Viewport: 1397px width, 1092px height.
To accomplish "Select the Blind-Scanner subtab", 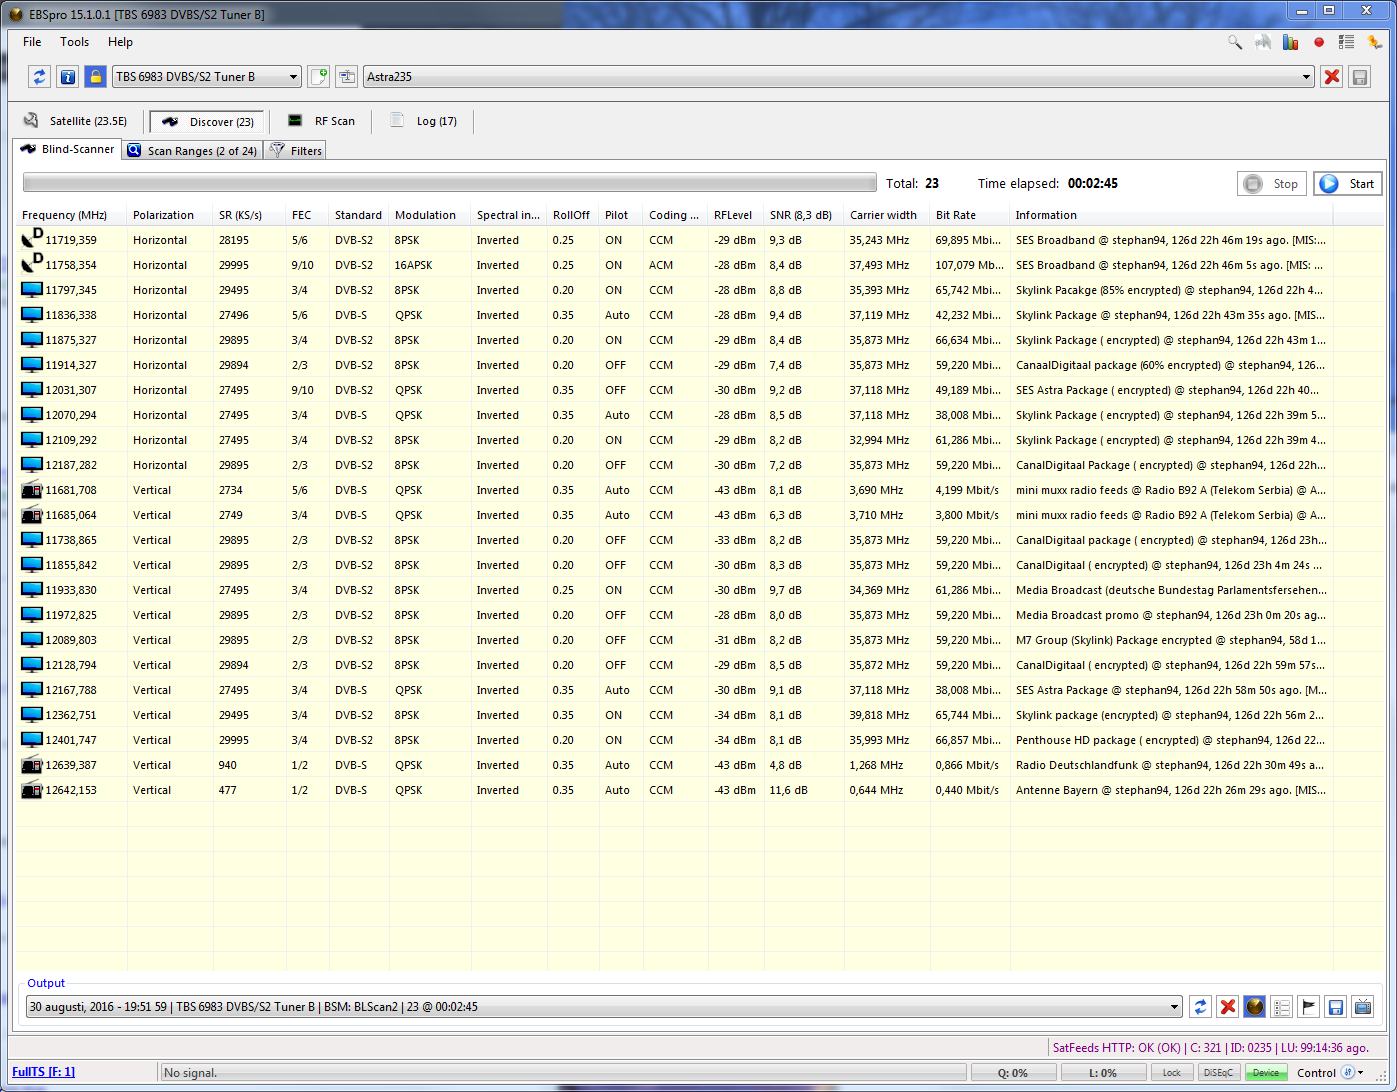I will tap(67, 149).
